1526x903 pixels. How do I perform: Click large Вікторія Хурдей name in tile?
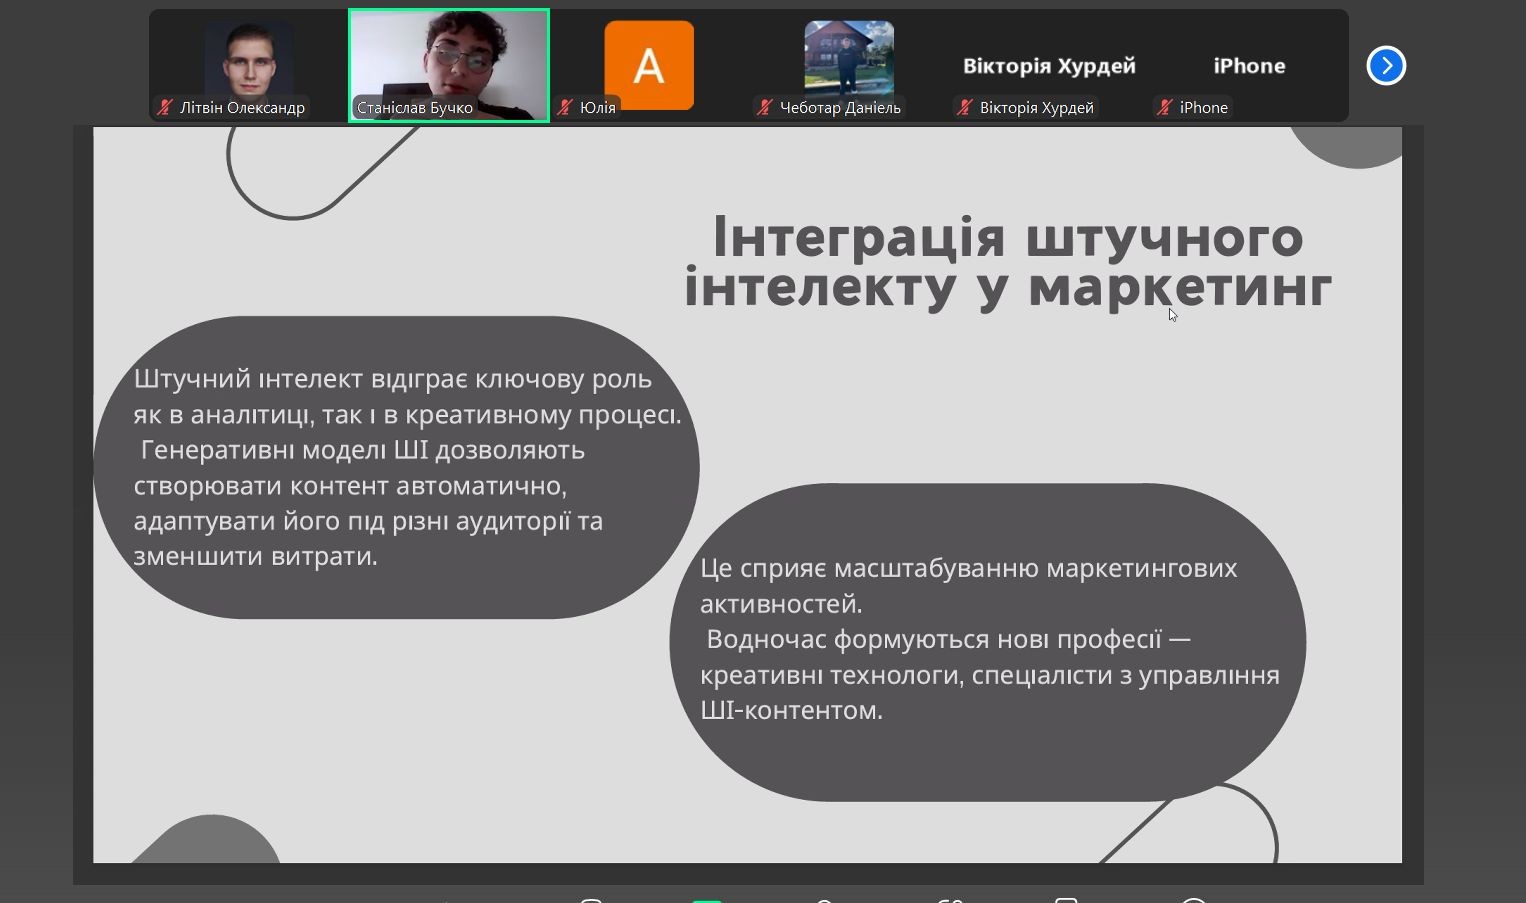[x=1049, y=66]
